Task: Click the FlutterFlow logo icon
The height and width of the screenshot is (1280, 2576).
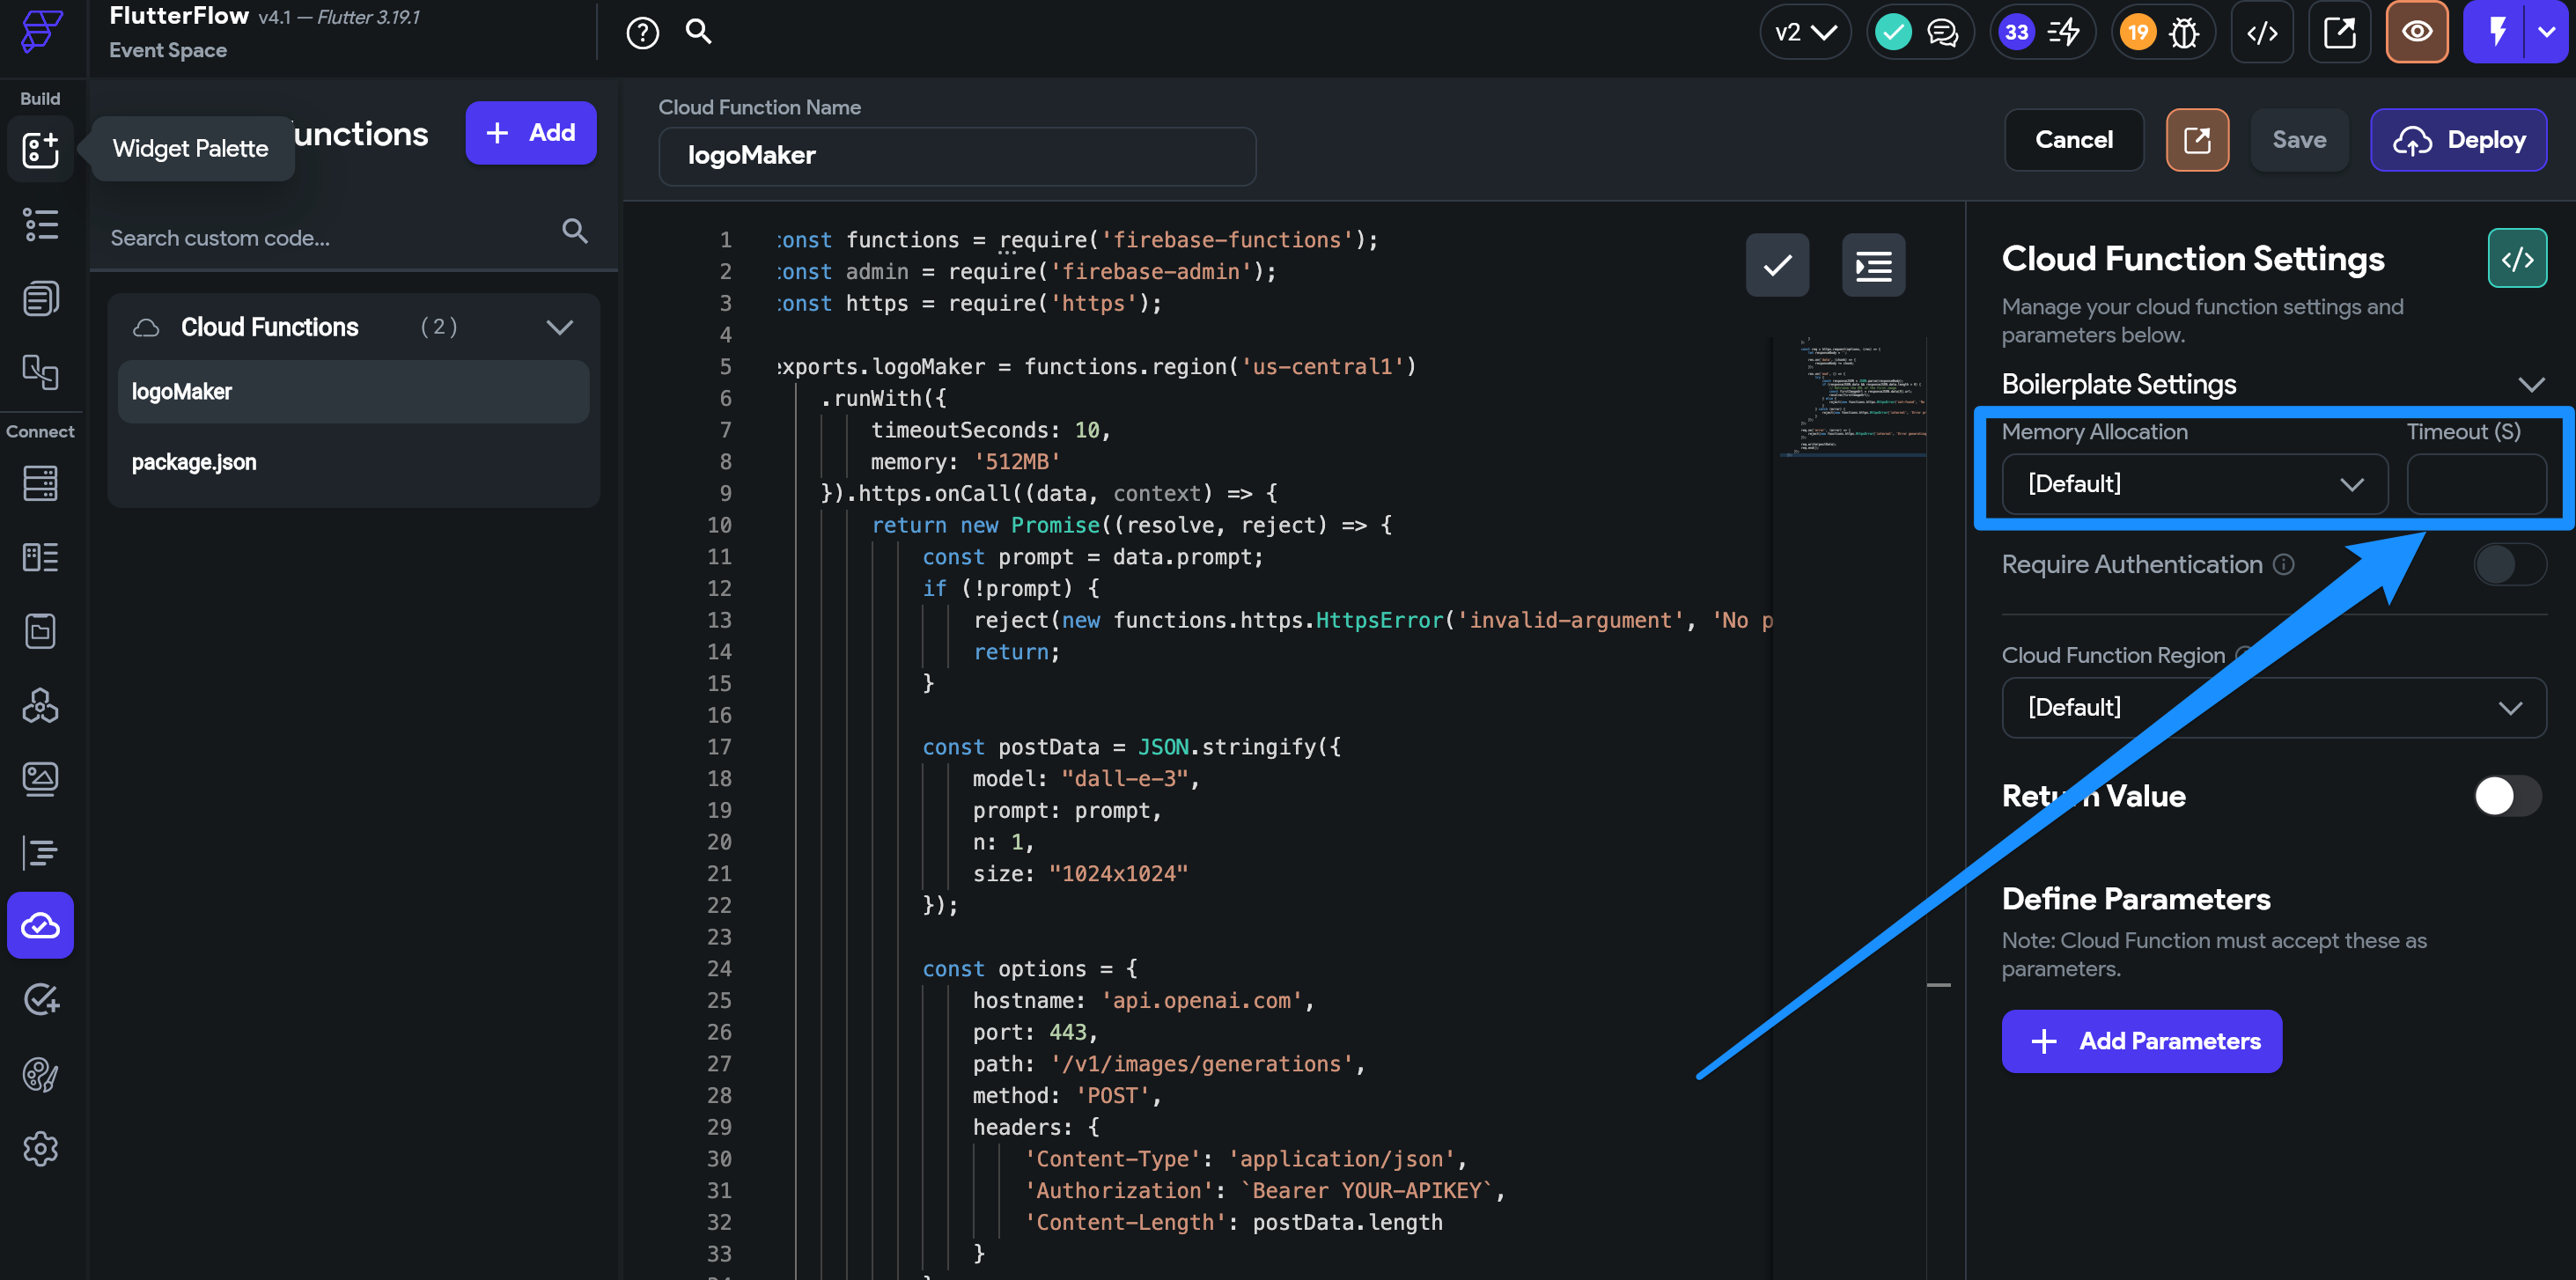Action: click(41, 30)
